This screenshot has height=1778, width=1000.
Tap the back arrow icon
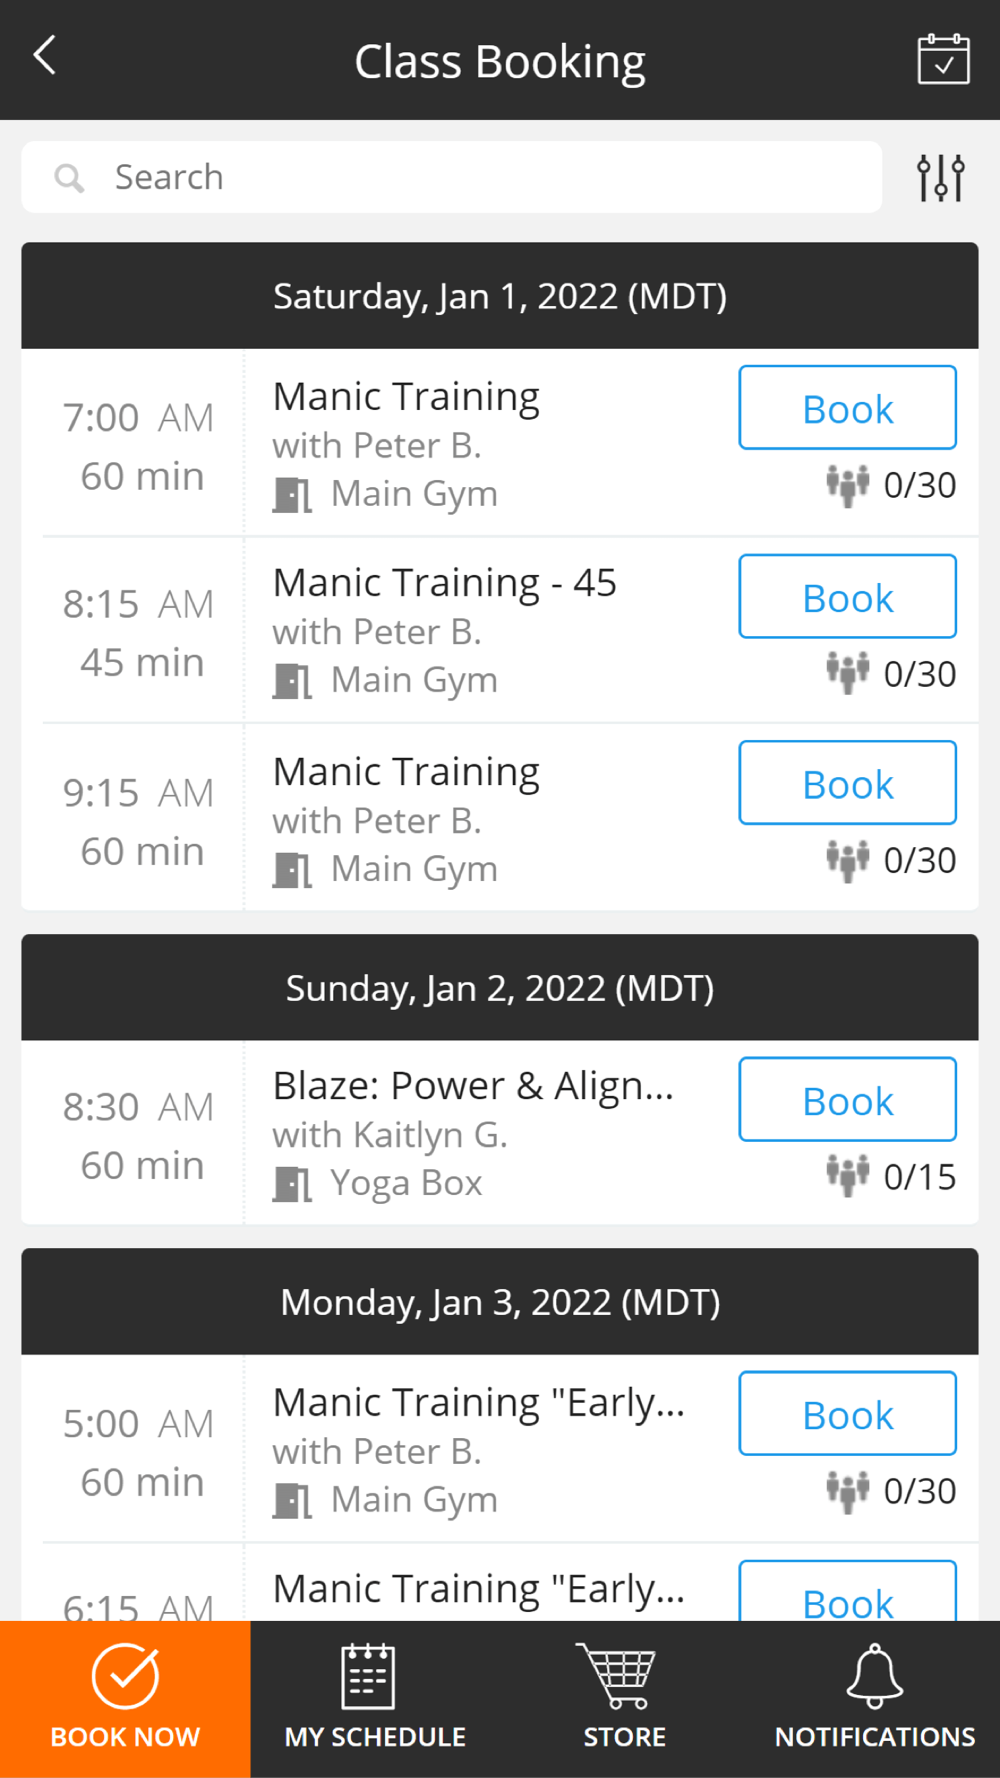[x=44, y=56]
